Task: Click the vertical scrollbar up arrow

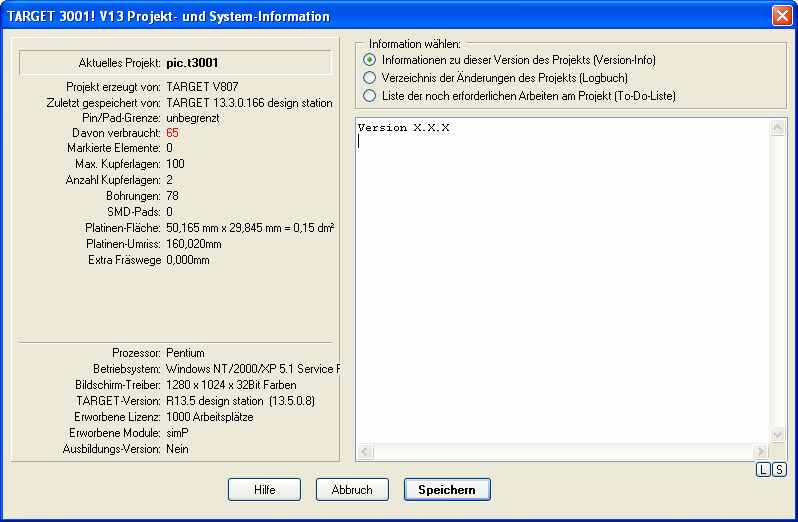Action: pyautogui.click(x=779, y=127)
